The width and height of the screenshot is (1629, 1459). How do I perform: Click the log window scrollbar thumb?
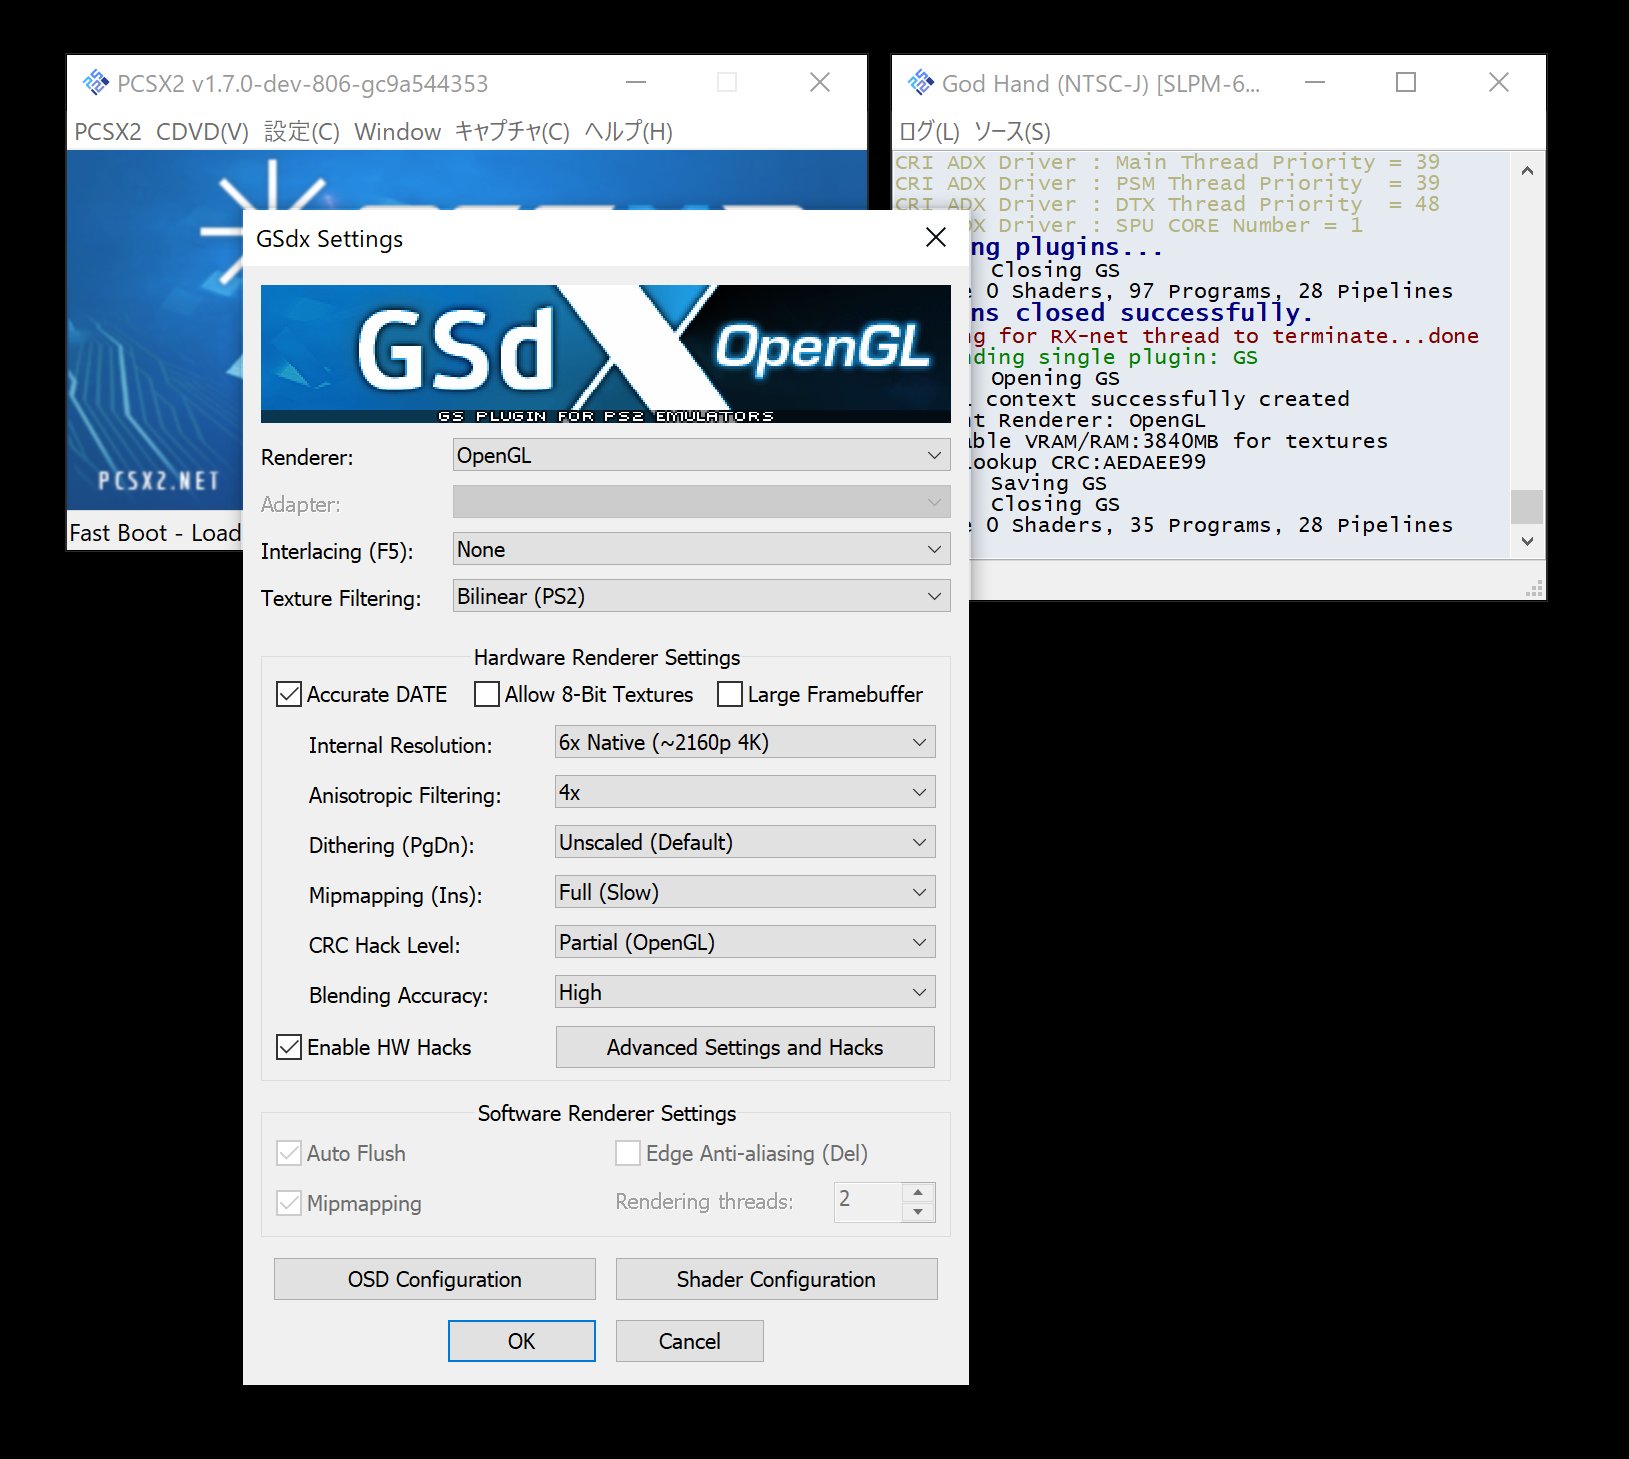(1527, 506)
